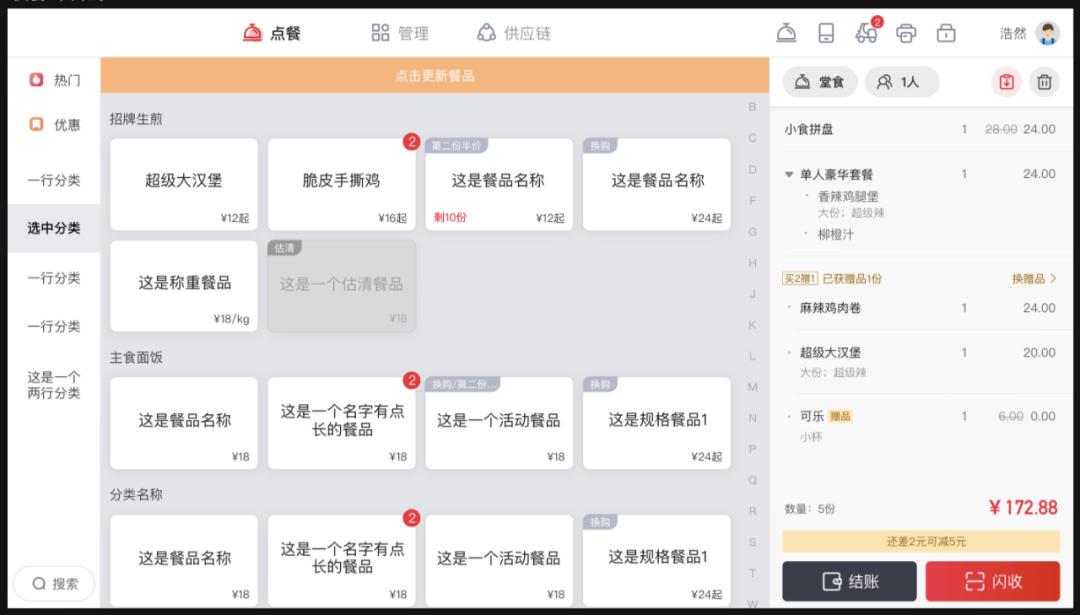Toggle the 堂食 dine-in mode
1080x615 pixels.
point(819,82)
